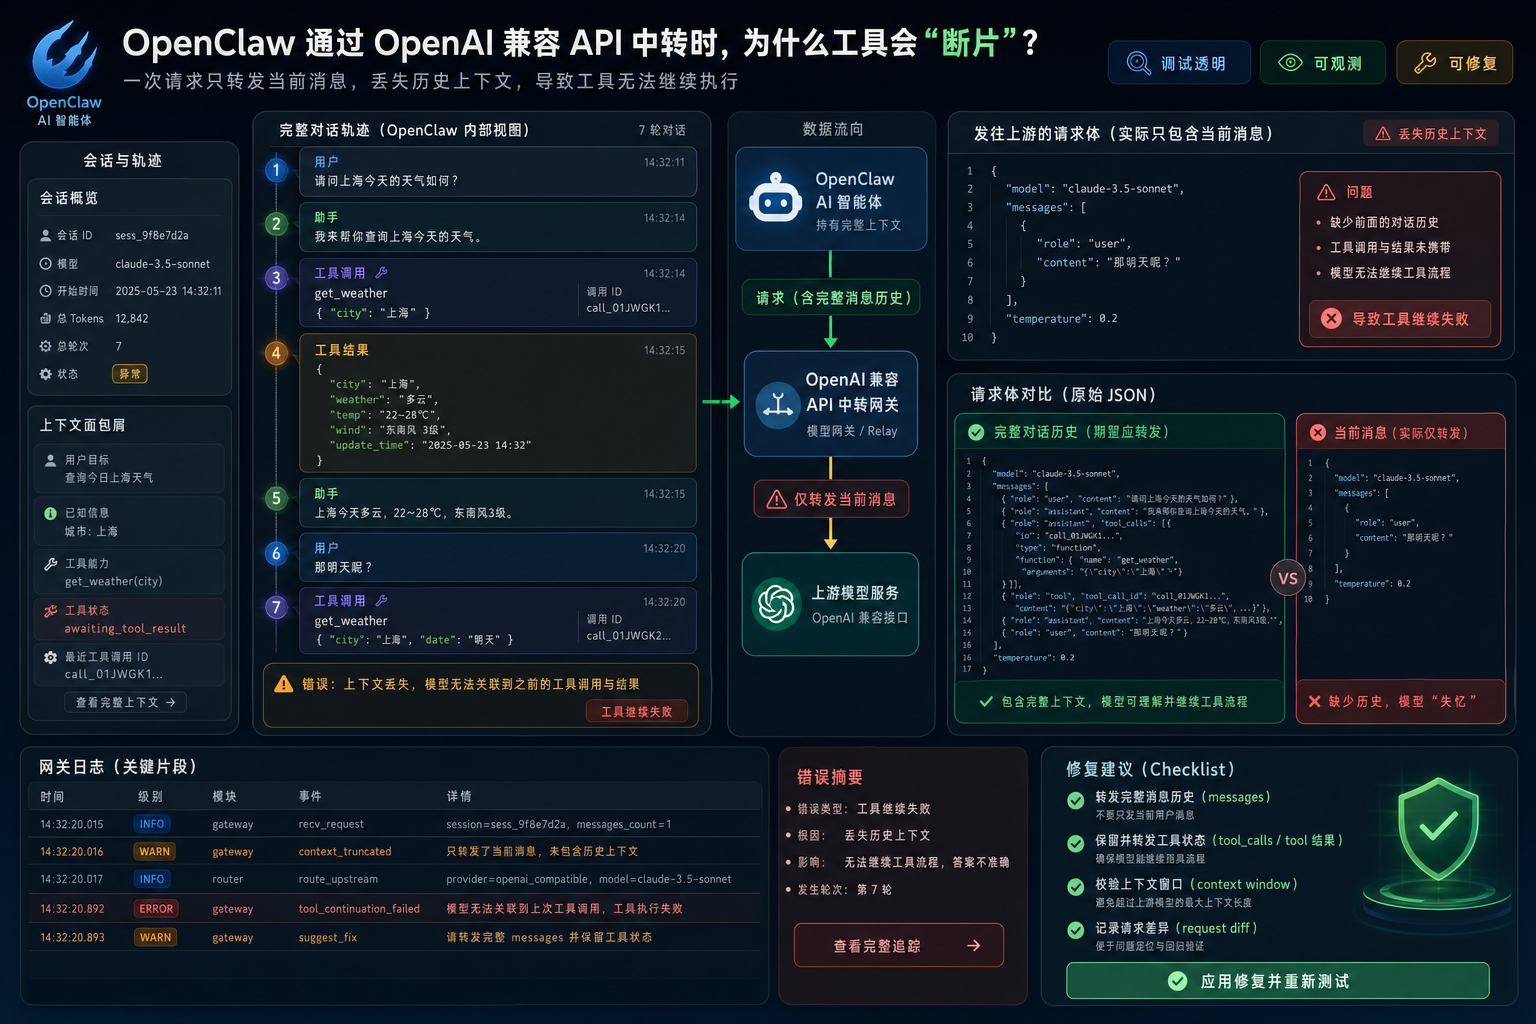1536x1024 pixels.
Task: Toggle the 转发完整消息历史 checklist item
Action: (x=1075, y=800)
